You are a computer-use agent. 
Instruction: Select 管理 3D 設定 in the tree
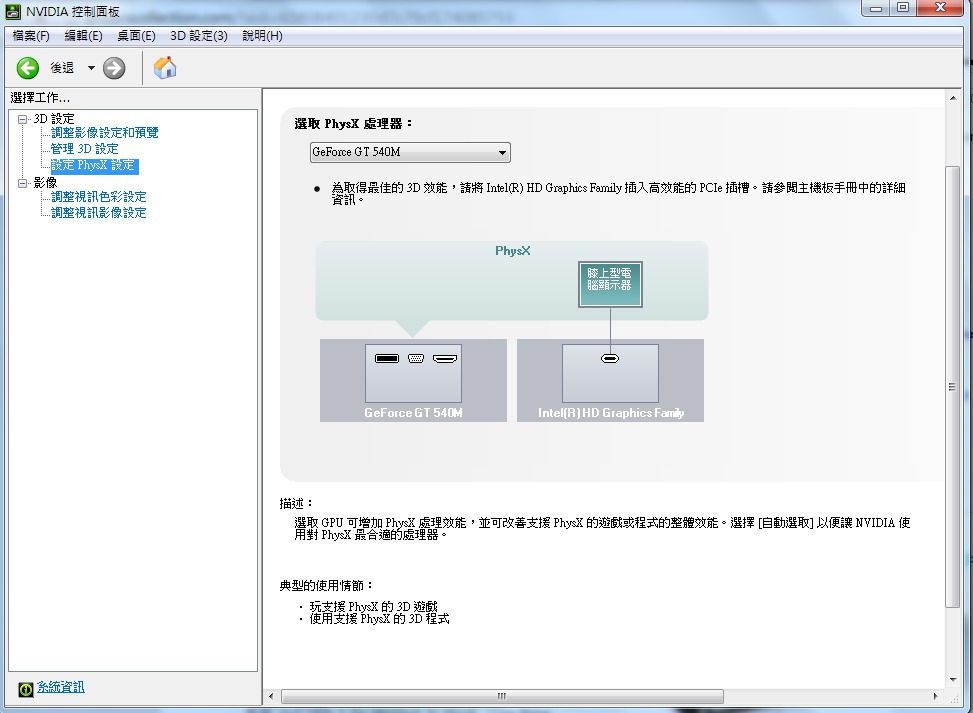pos(84,149)
